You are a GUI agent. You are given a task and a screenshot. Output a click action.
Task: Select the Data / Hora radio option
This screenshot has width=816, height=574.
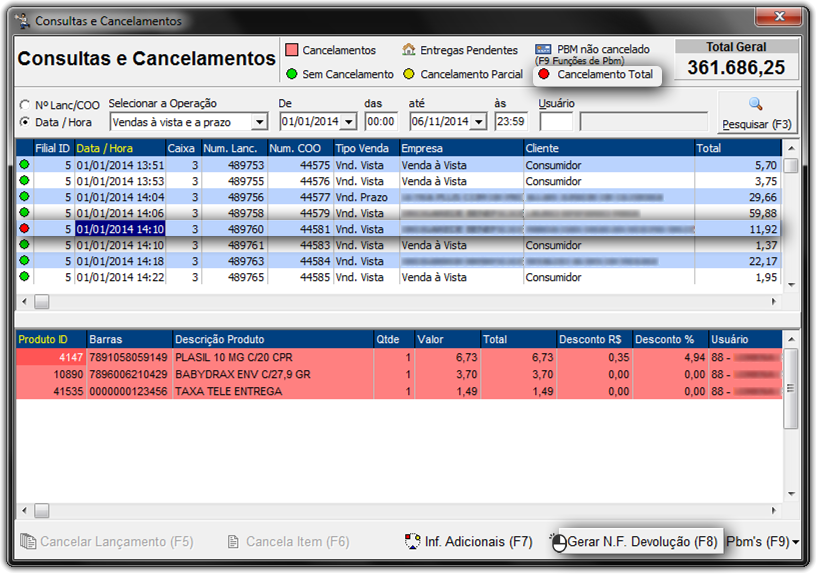click(24, 122)
